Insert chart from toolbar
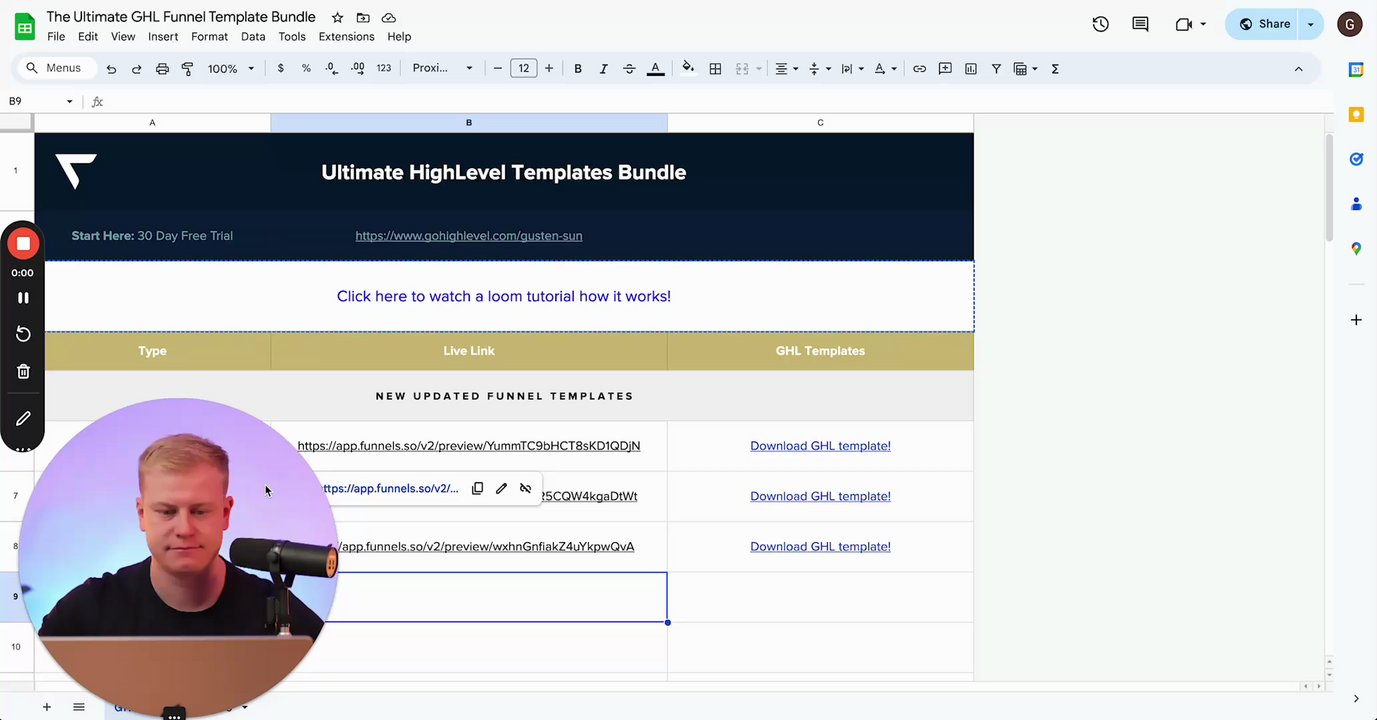The width and height of the screenshot is (1377, 720). 971,69
